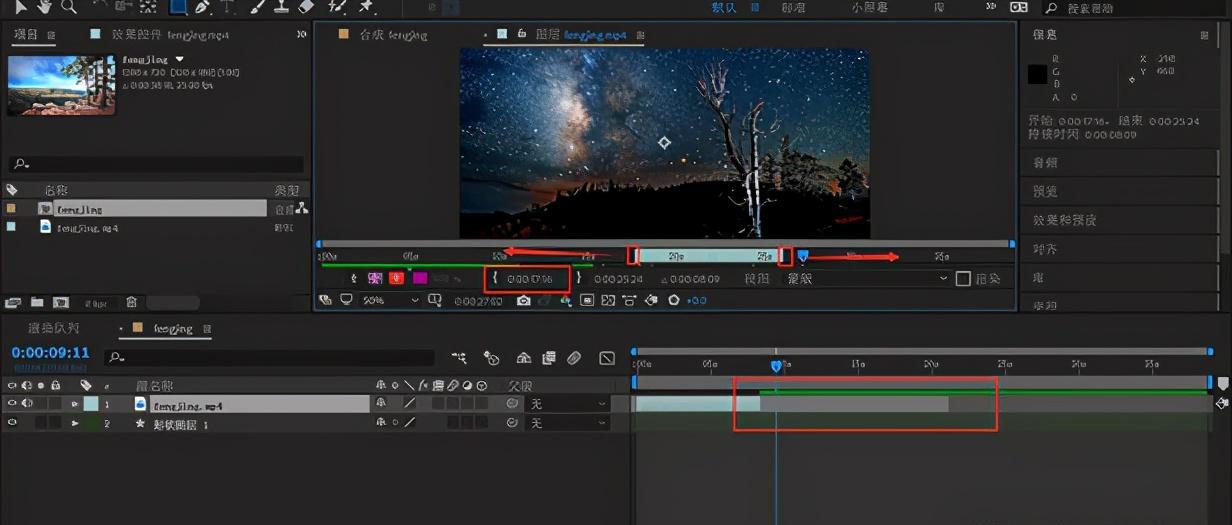Toggle the shy switch for shape layer 1

381,423
